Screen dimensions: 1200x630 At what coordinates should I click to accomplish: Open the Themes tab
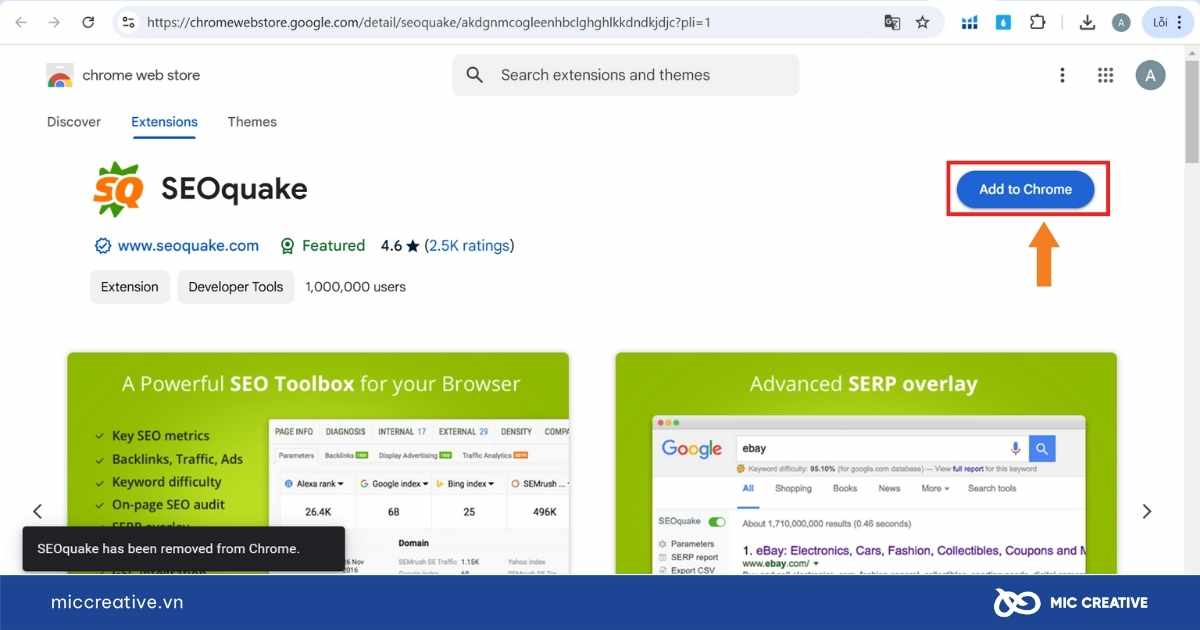[x=252, y=122]
